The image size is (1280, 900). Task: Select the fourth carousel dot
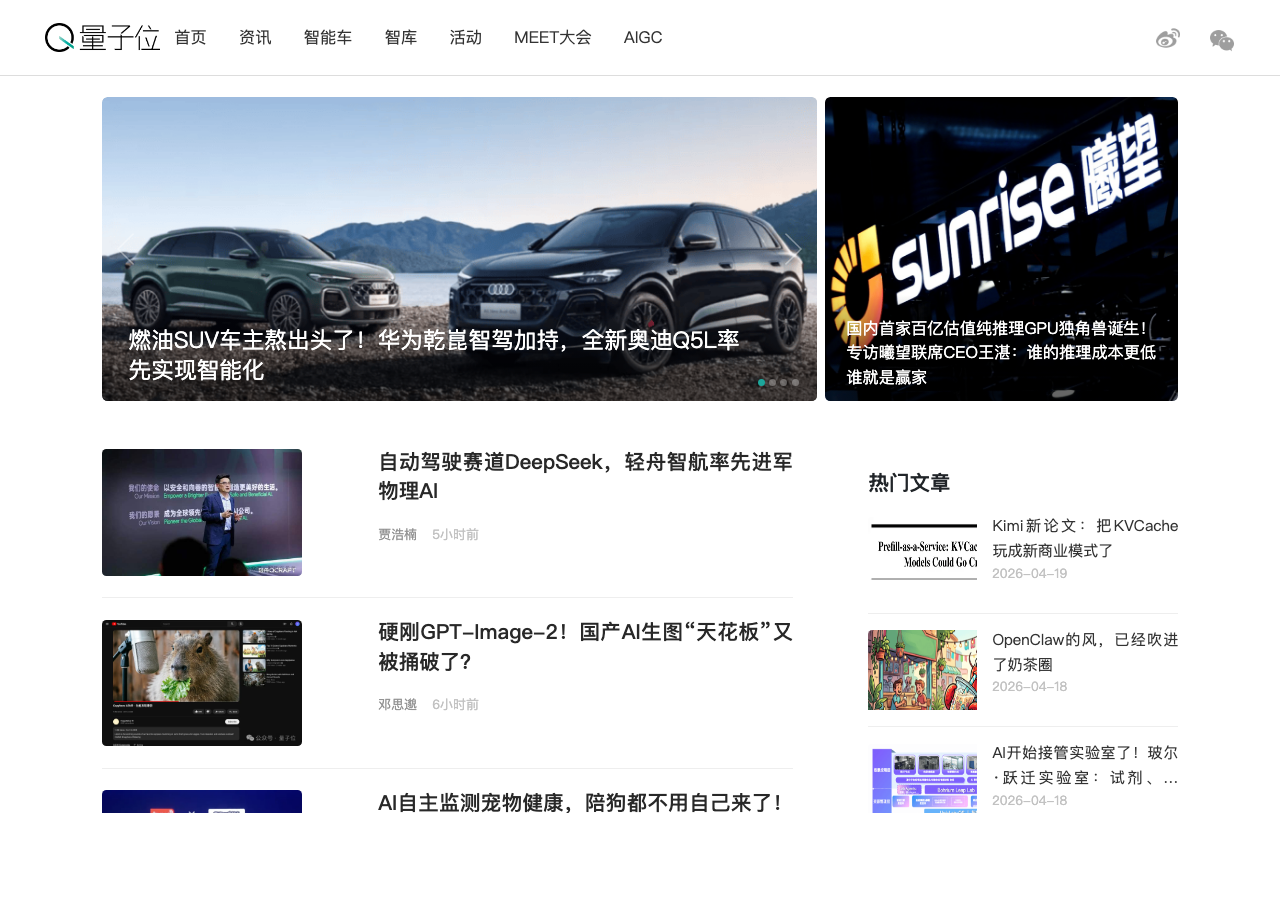[x=796, y=382]
